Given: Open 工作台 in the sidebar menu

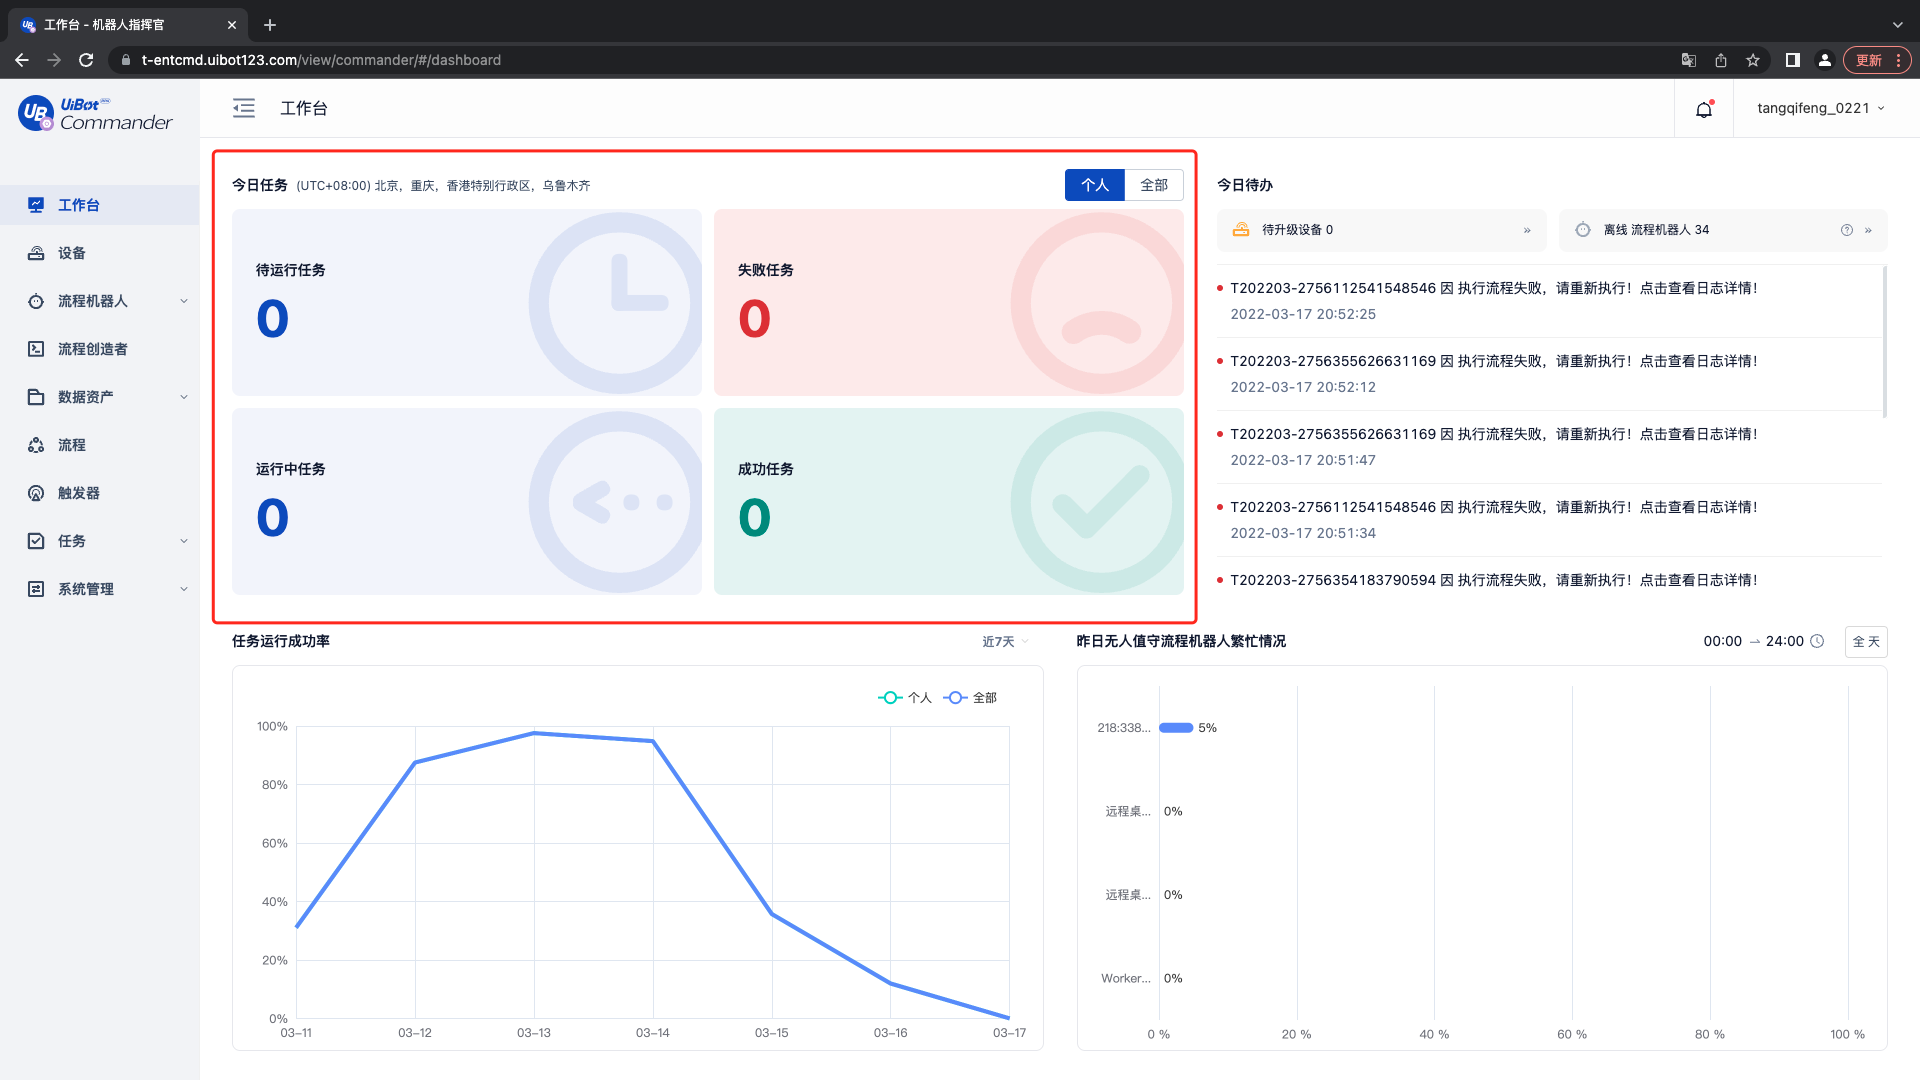Looking at the screenshot, I should coord(100,205).
